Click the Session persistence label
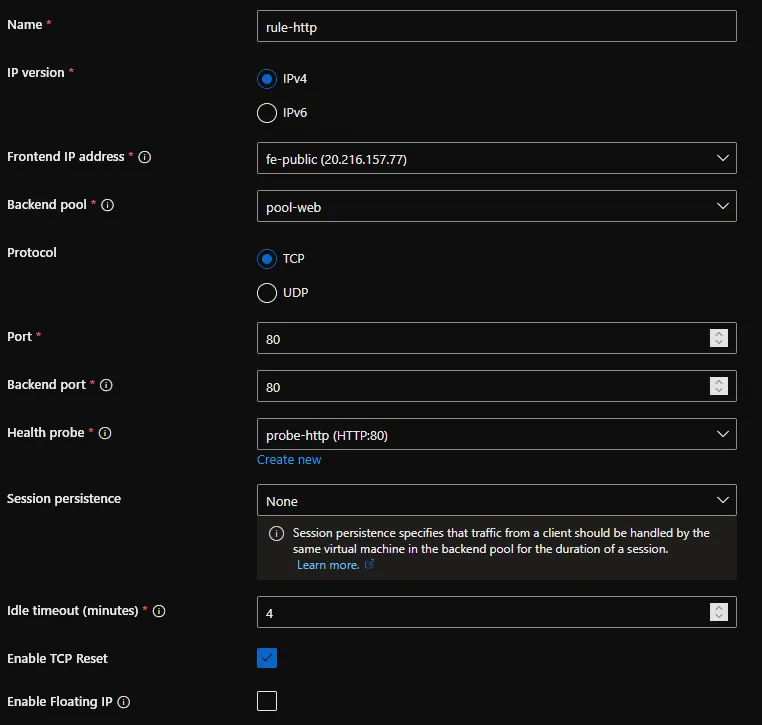 (x=64, y=499)
